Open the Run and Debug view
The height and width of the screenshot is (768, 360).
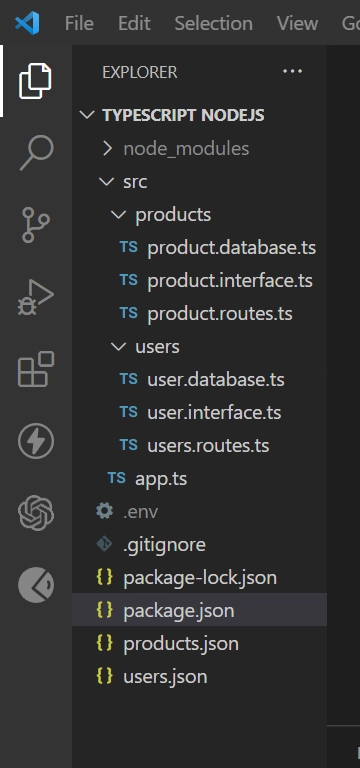pos(36,297)
